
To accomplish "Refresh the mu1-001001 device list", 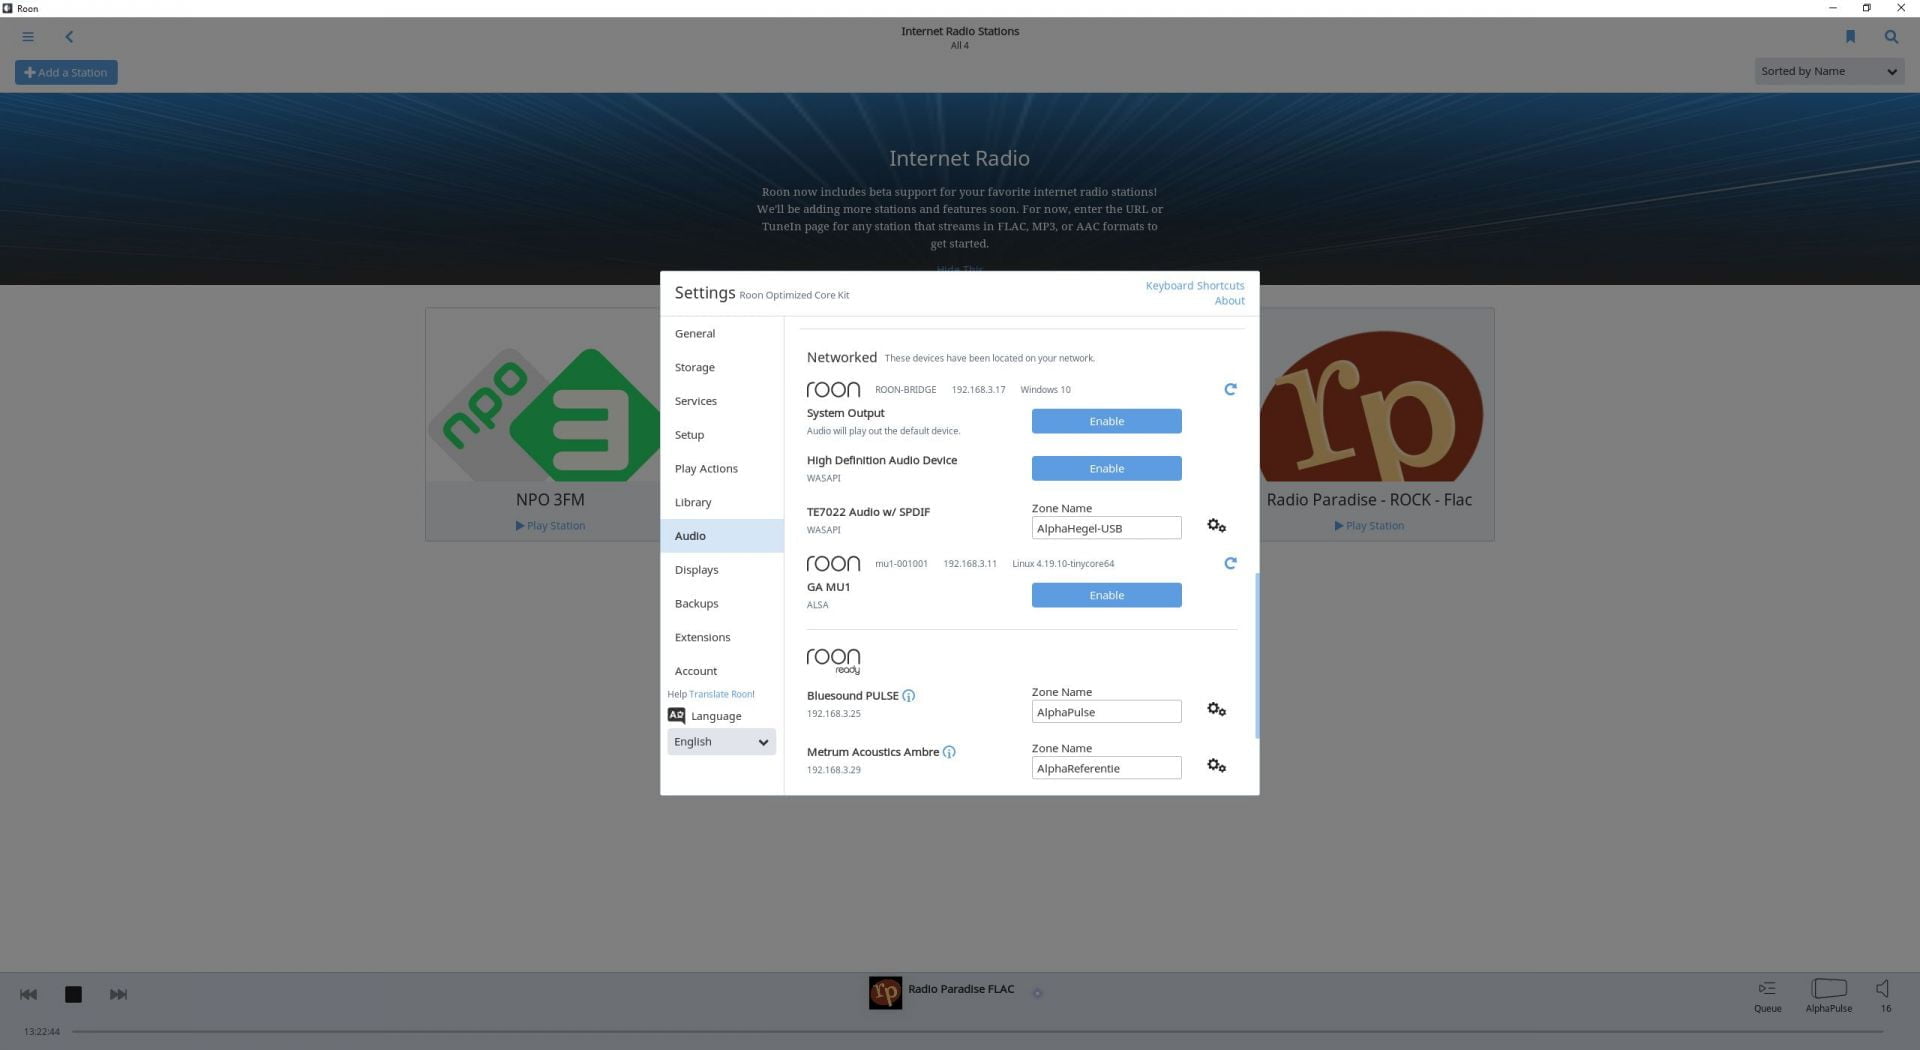I will click(1230, 563).
